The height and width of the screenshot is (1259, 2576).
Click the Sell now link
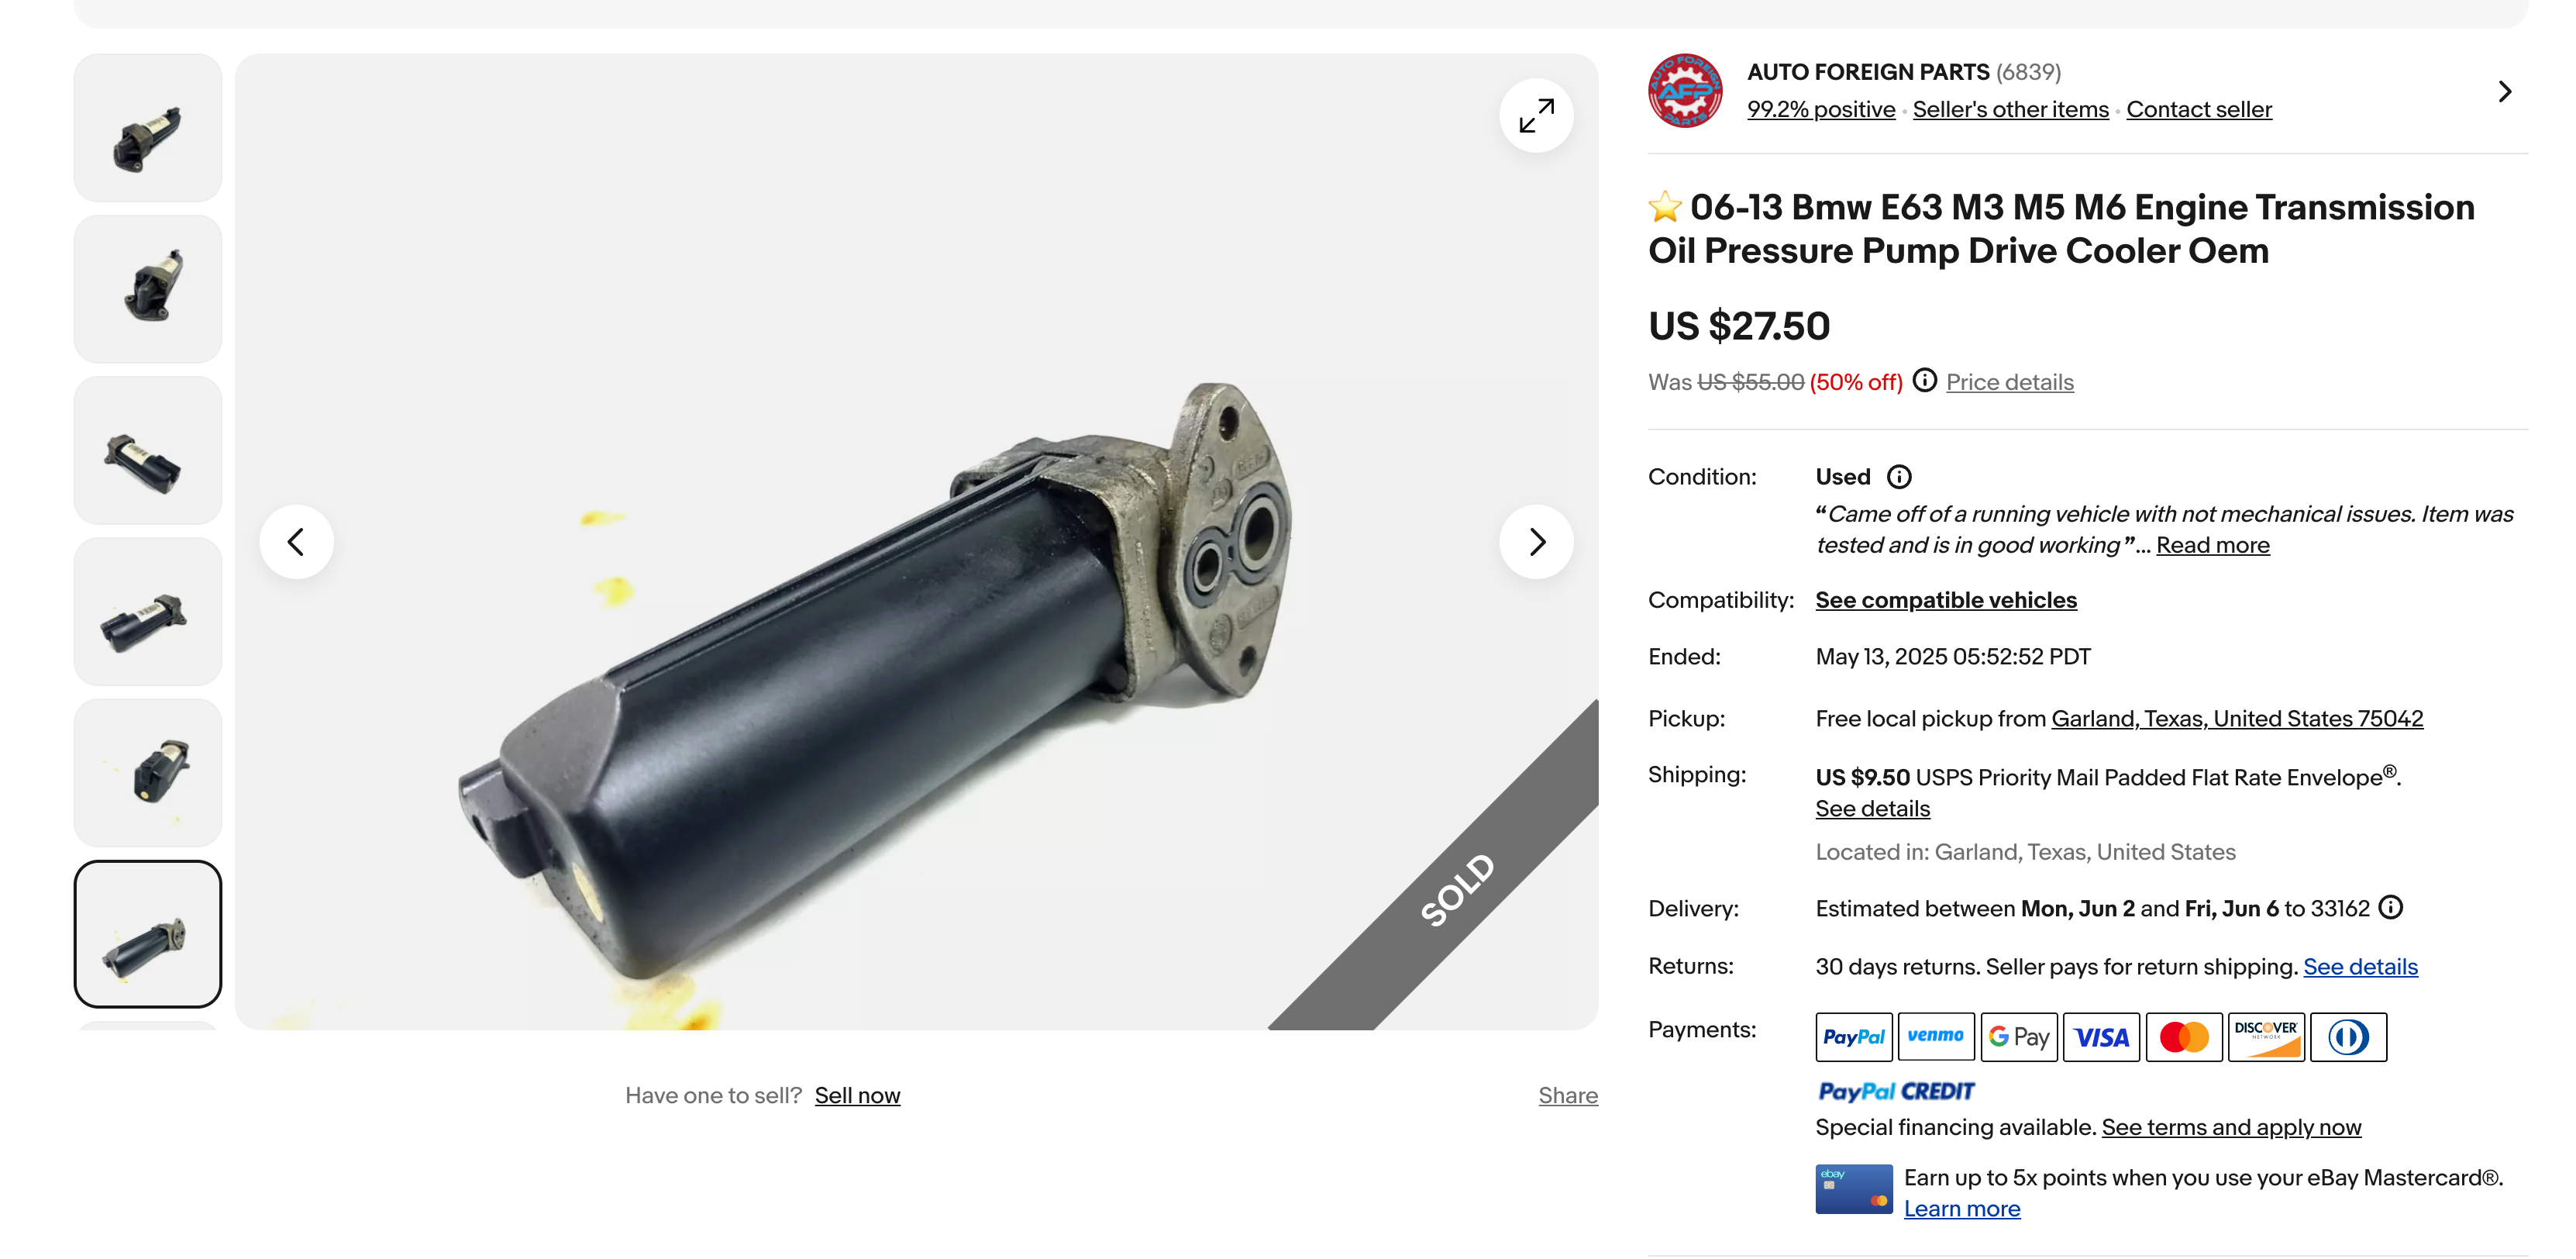857,1095
